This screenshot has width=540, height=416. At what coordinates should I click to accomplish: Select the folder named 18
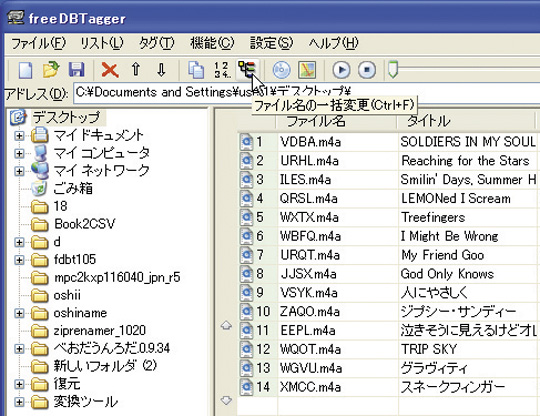point(61,206)
